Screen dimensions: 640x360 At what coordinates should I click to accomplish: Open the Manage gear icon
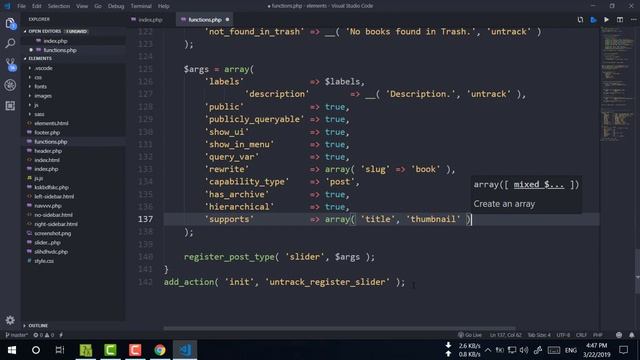coord(10,320)
